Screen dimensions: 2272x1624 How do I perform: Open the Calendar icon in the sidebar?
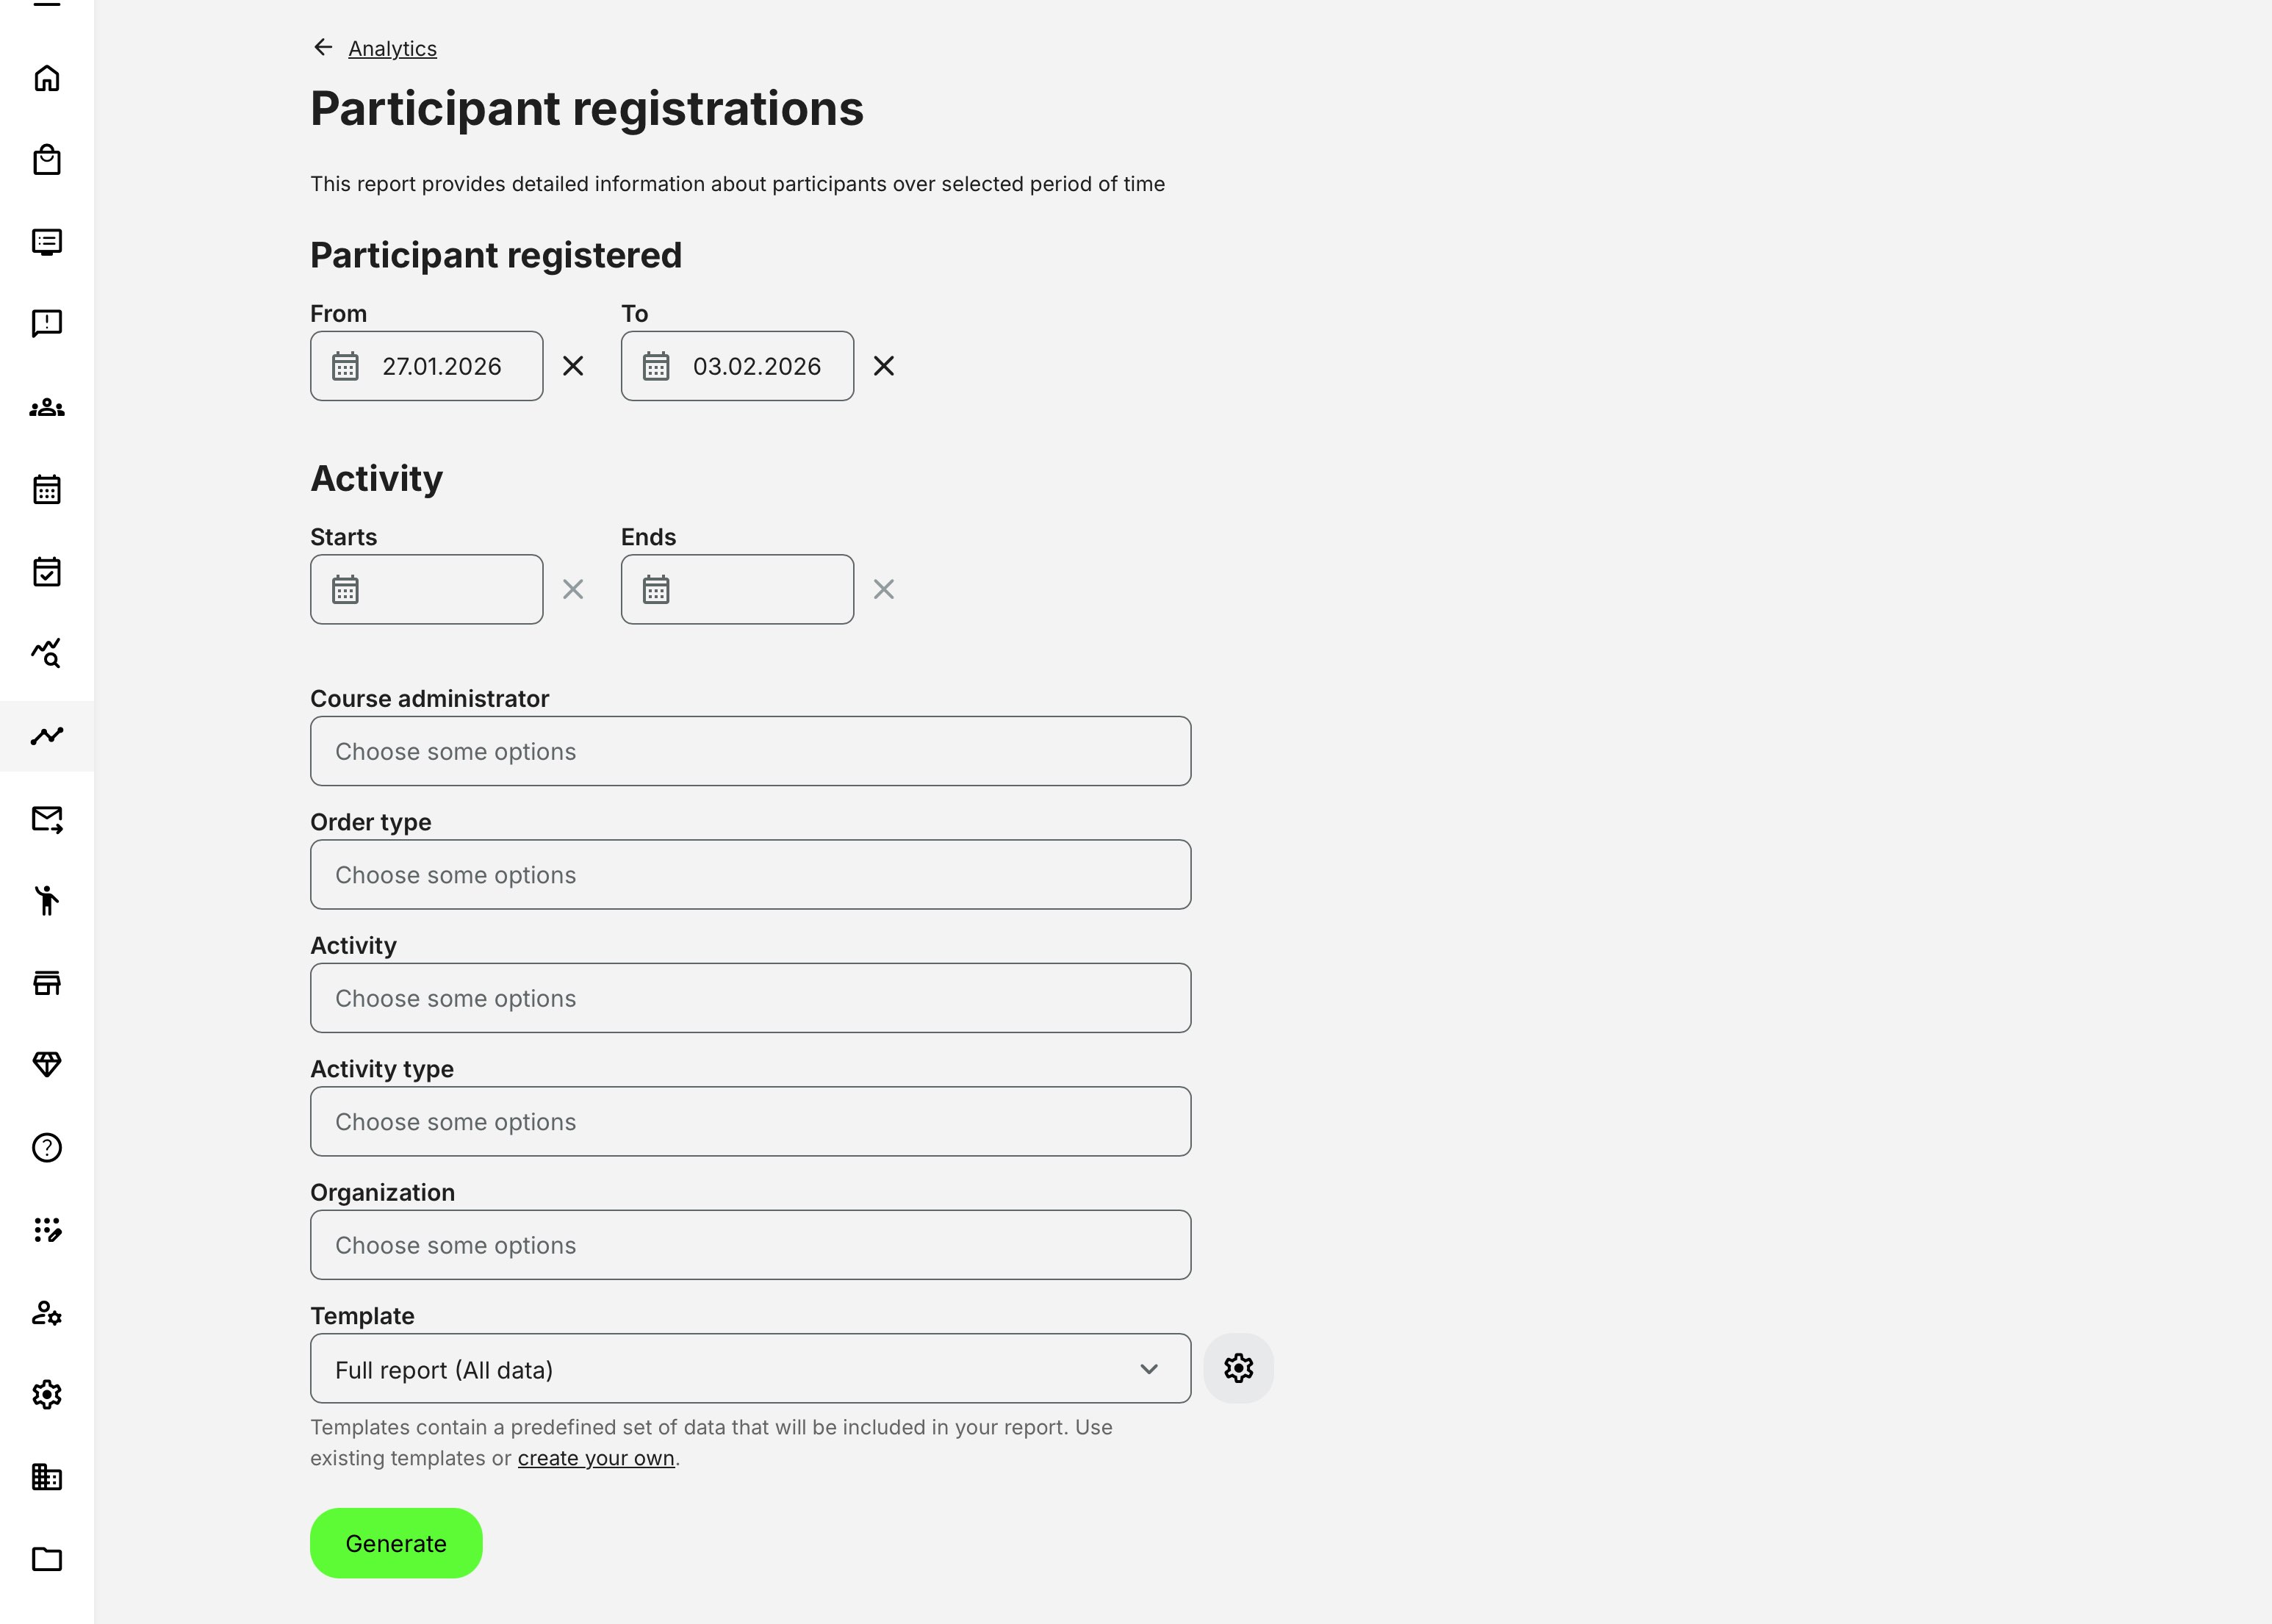click(x=46, y=489)
